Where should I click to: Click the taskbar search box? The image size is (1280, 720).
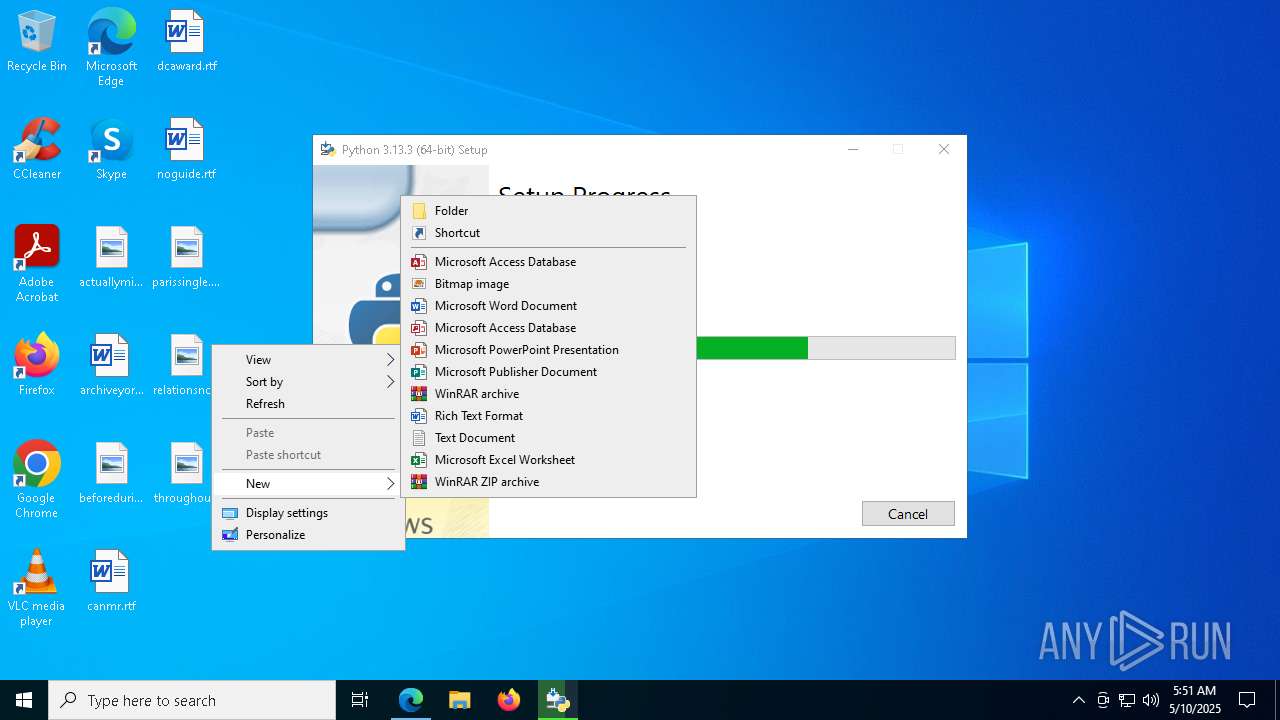pyautogui.click(x=192, y=700)
